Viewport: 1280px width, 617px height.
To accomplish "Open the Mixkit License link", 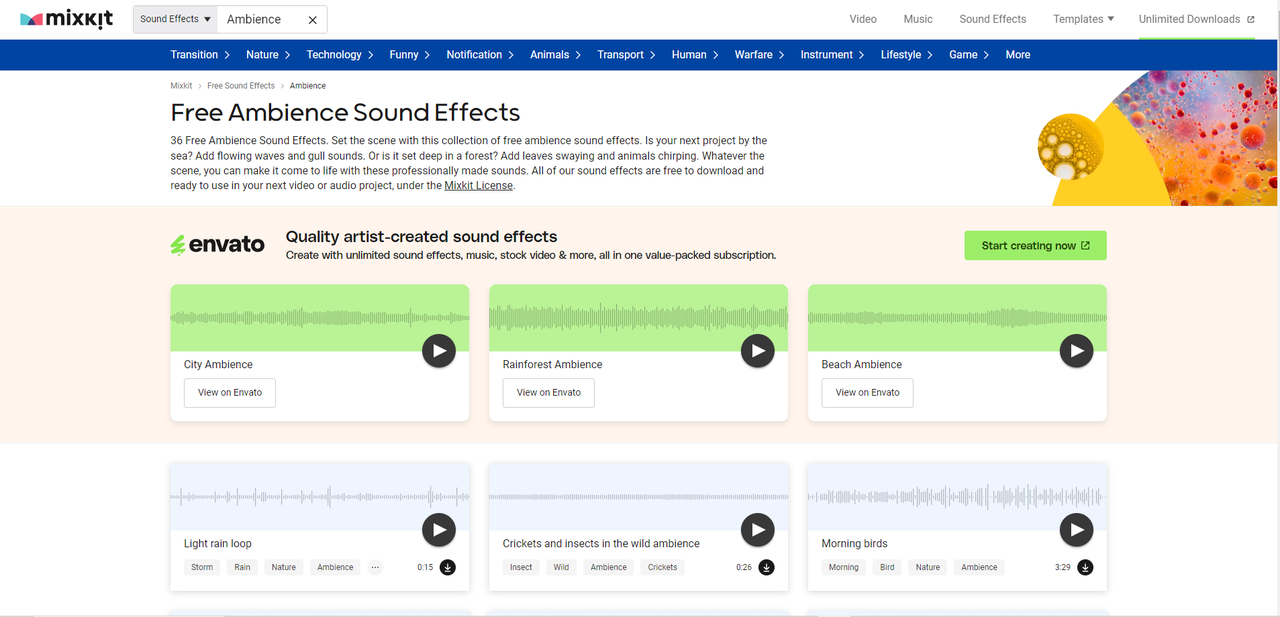I will tap(478, 185).
